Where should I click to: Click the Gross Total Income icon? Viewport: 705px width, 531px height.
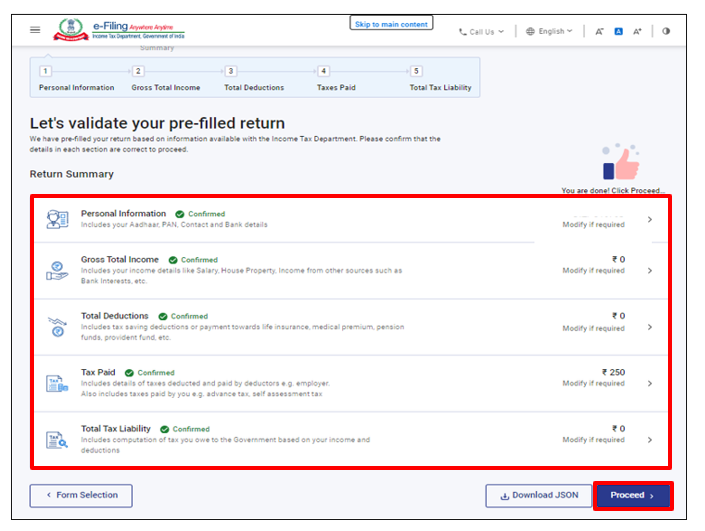coord(58,270)
